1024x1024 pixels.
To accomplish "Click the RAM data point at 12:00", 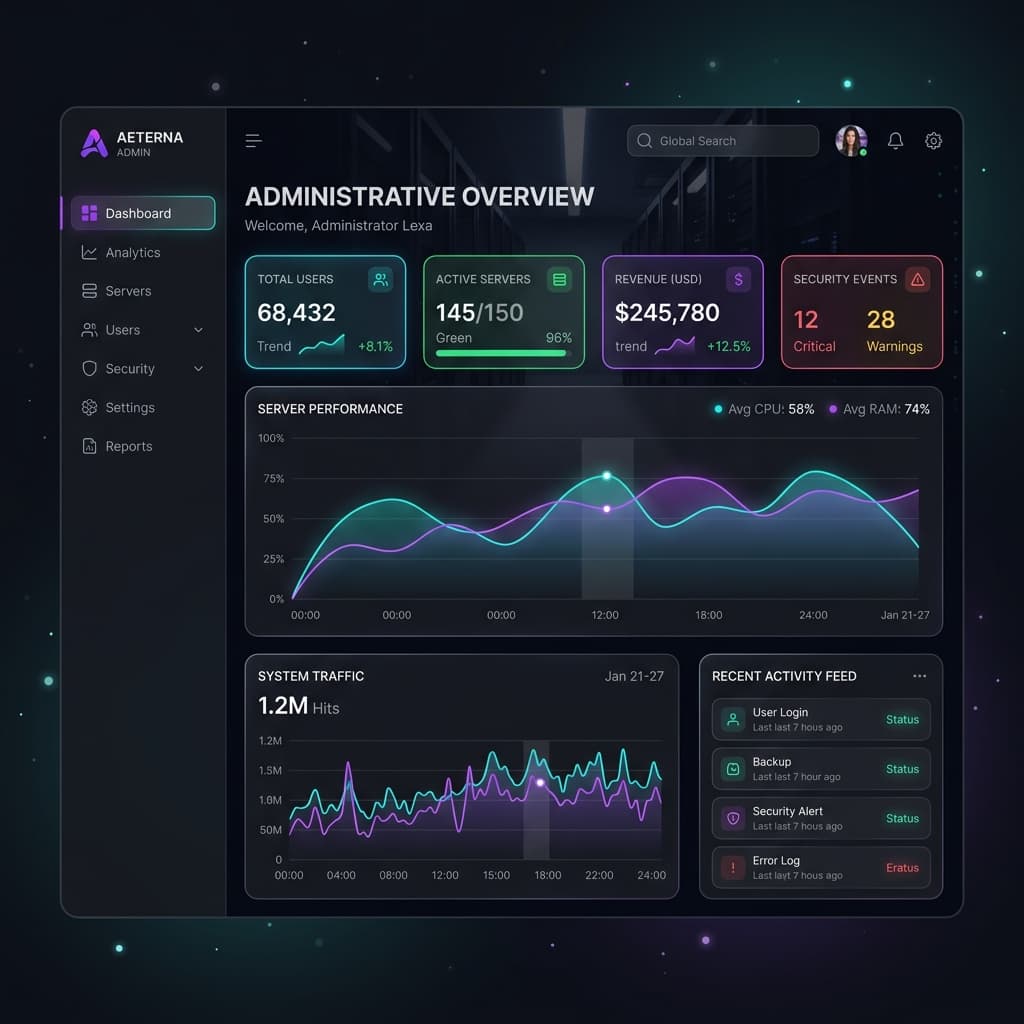I will pos(607,509).
